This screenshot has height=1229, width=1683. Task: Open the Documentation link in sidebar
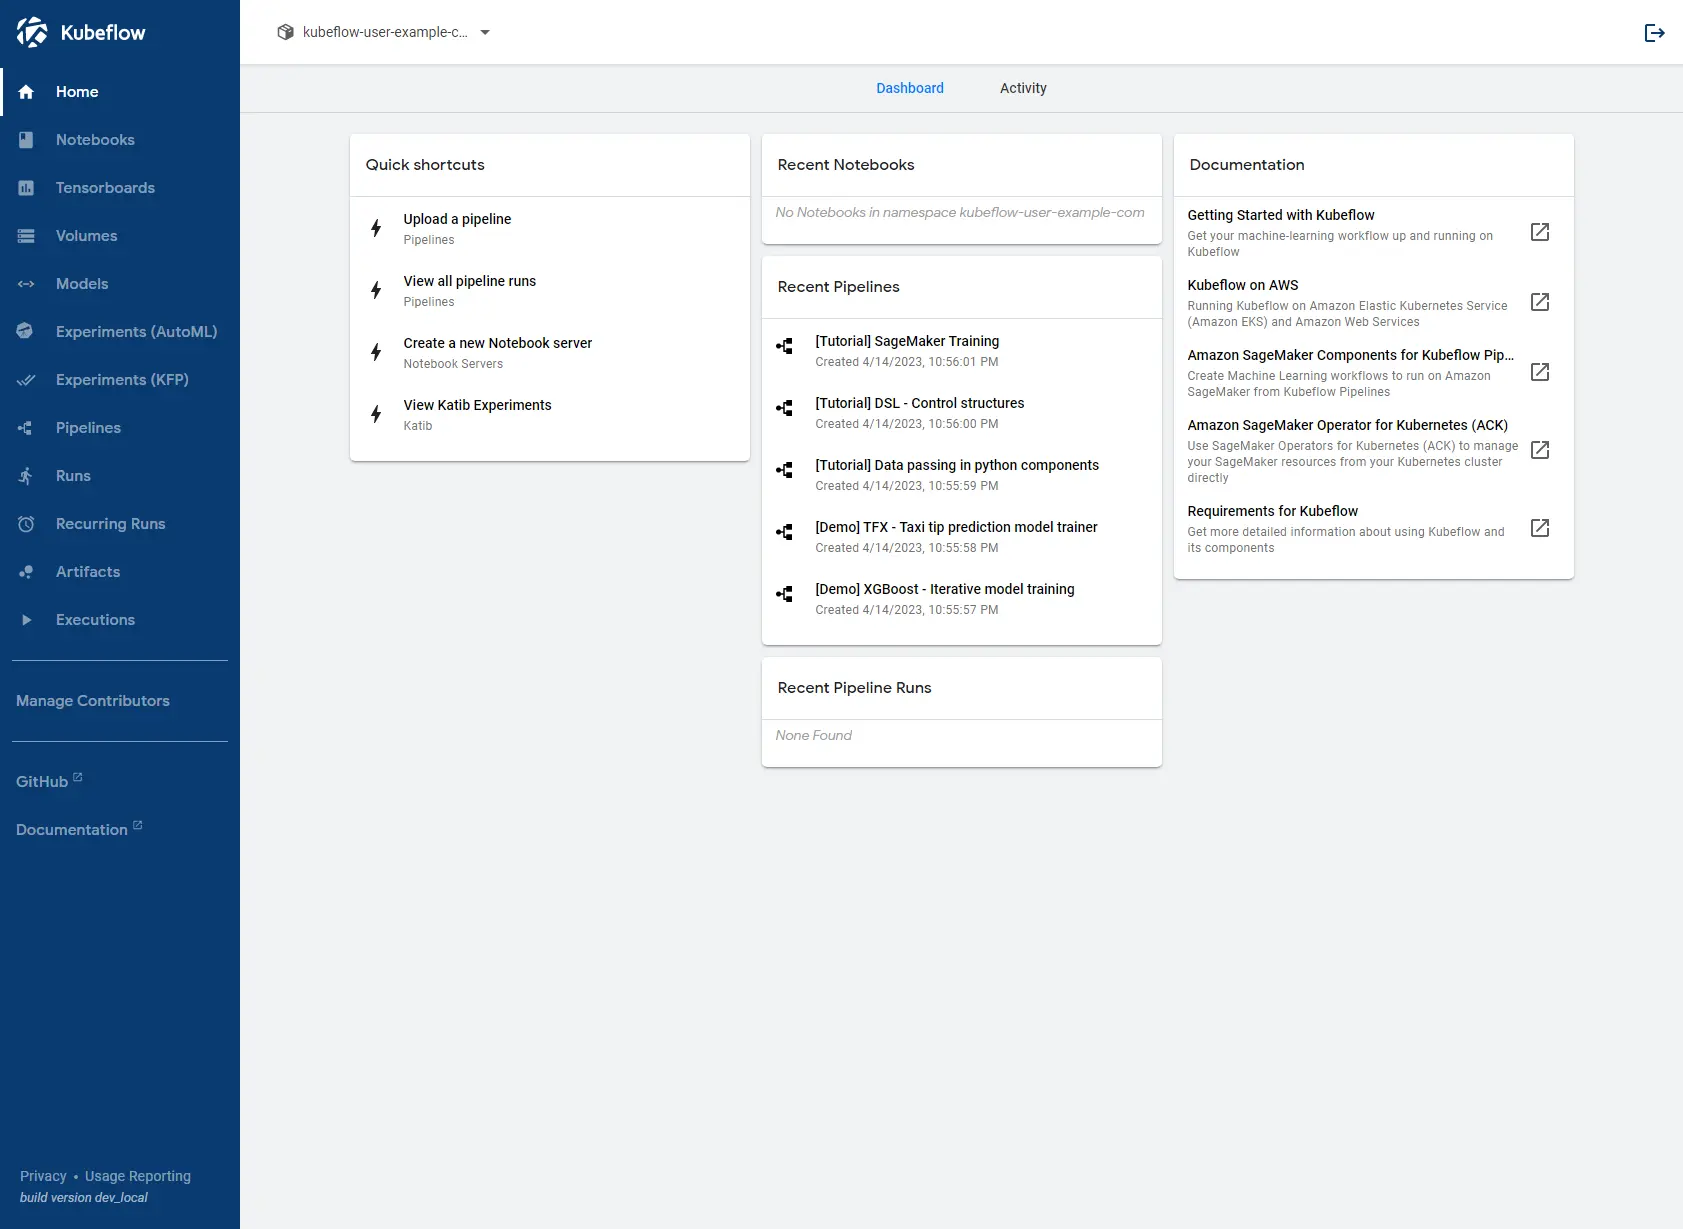[79, 829]
